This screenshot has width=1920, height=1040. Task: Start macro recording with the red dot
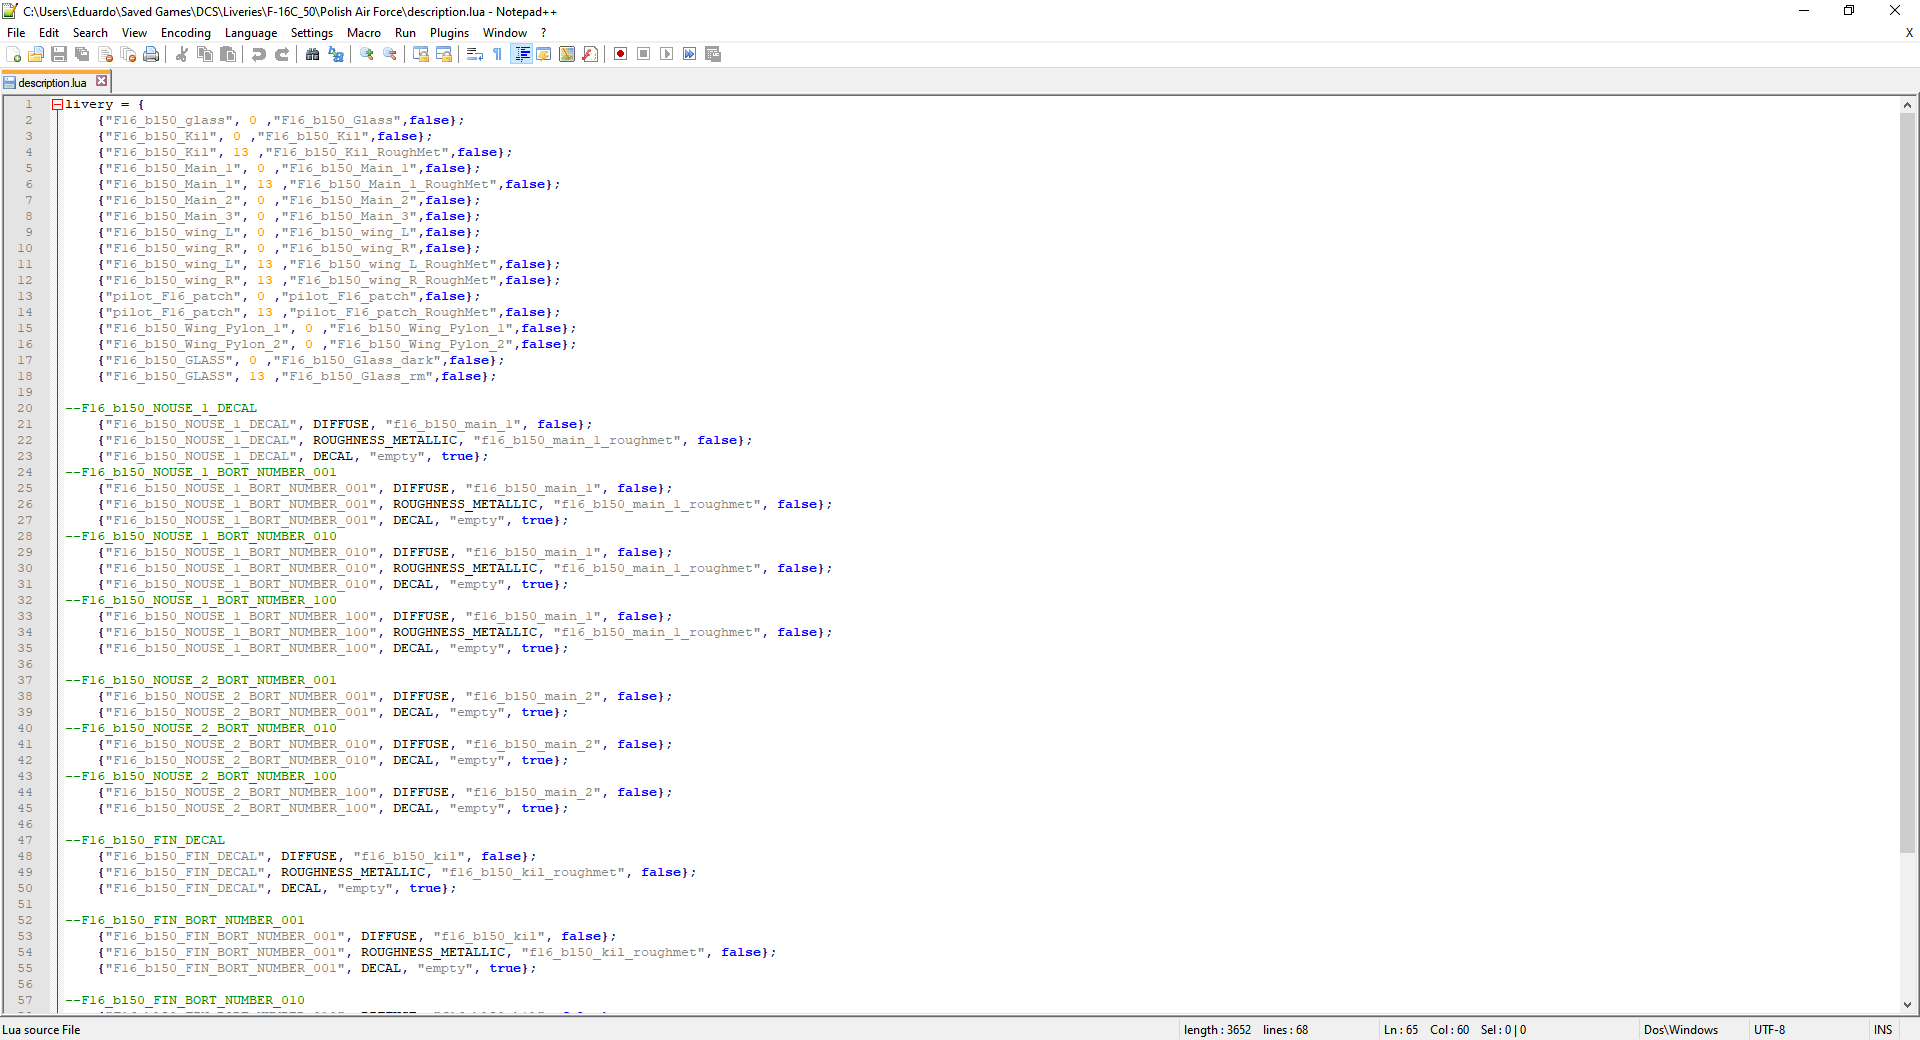click(620, 54)
